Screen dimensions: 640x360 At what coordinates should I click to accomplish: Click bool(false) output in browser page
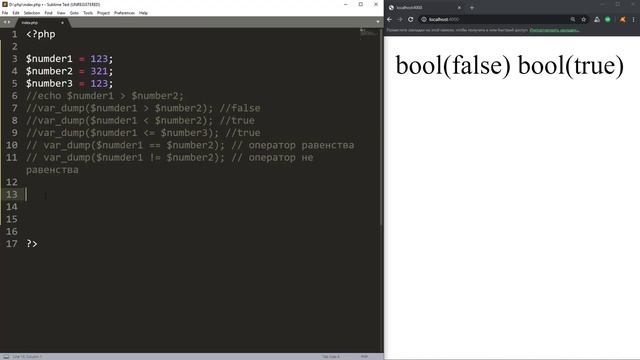point(453,66)
